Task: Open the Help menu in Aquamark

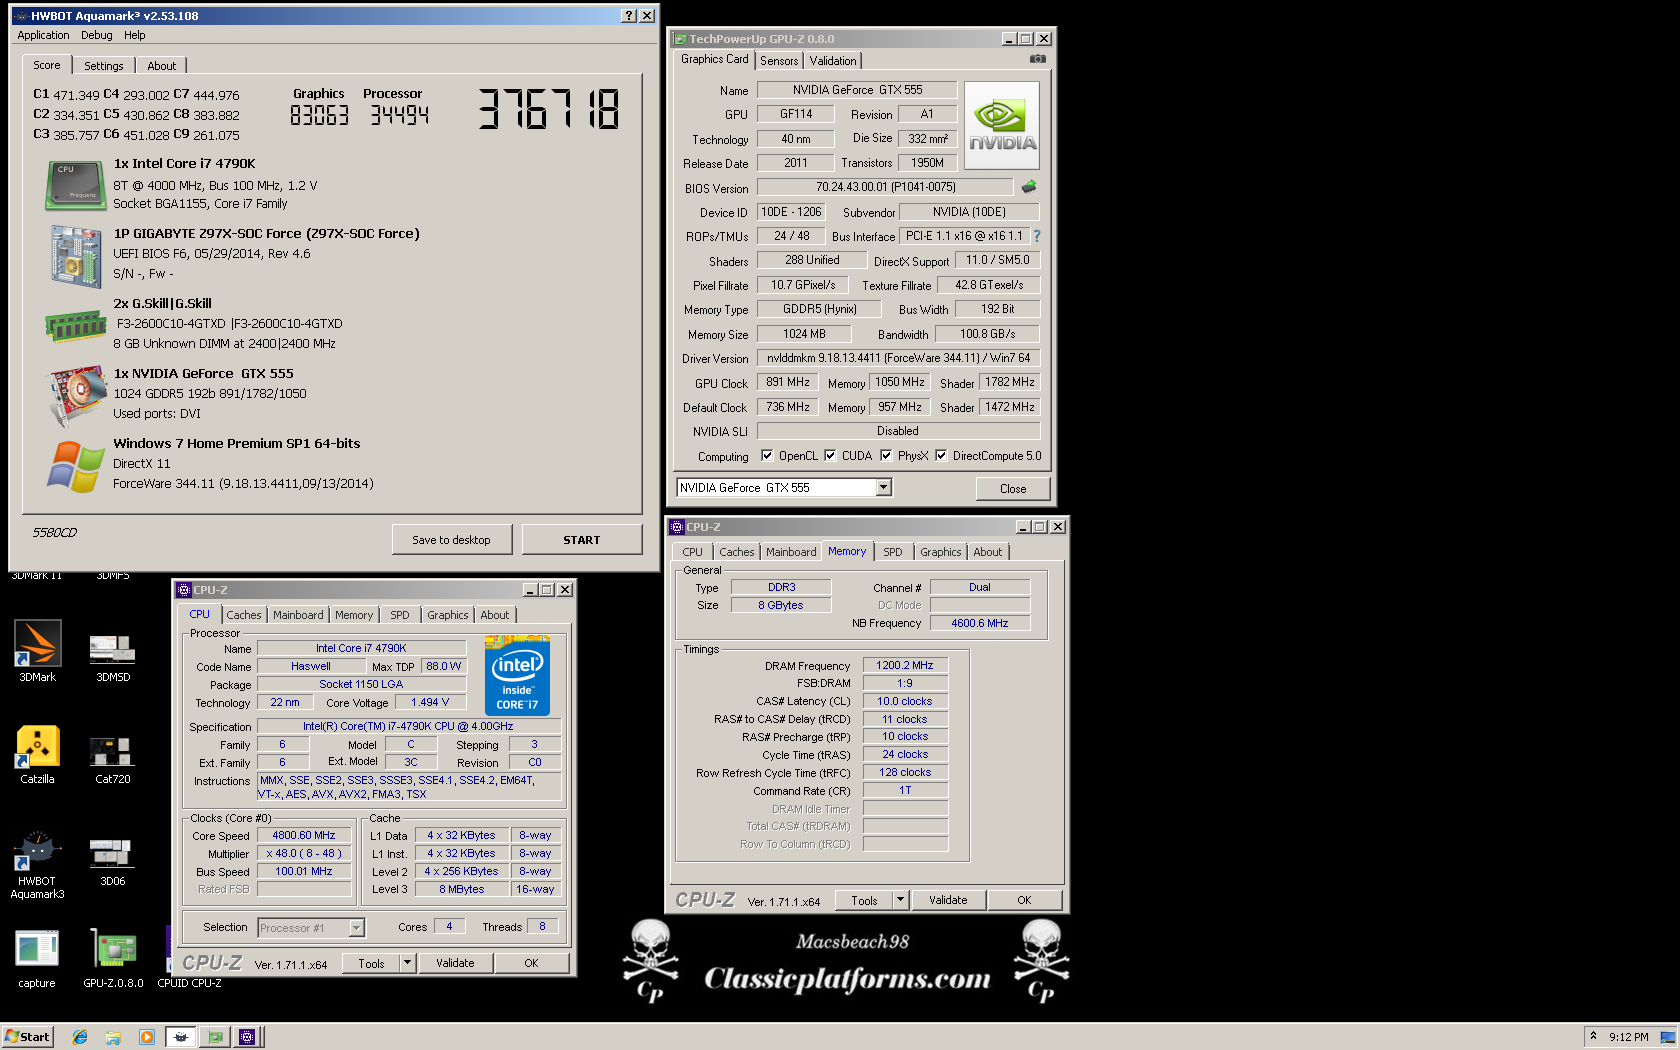Action: [x=135, y=35]
